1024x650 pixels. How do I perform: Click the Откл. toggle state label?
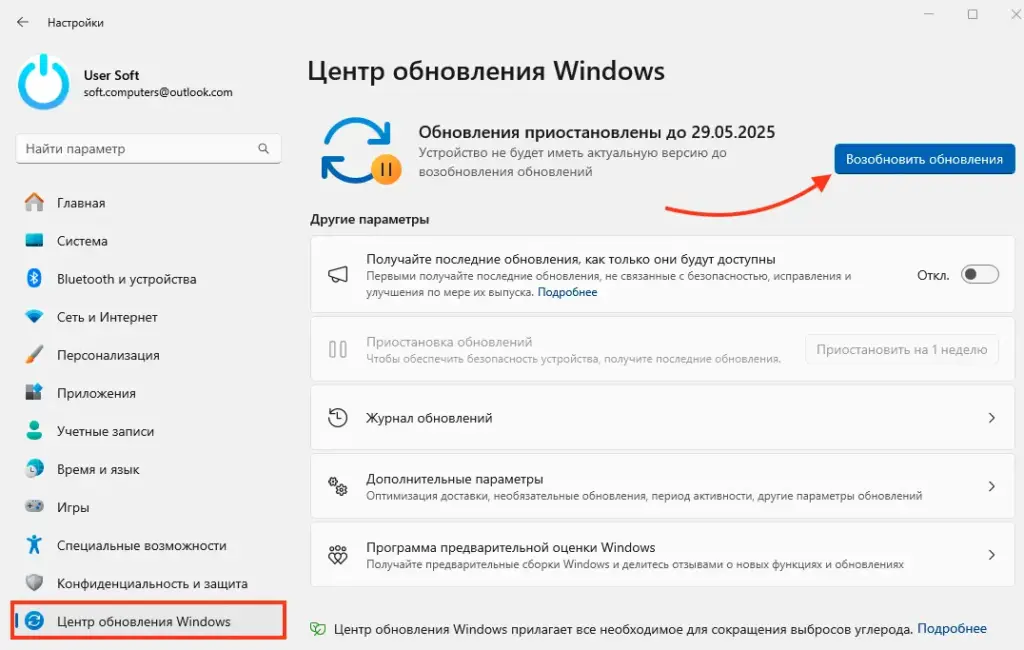click(933, 275)
